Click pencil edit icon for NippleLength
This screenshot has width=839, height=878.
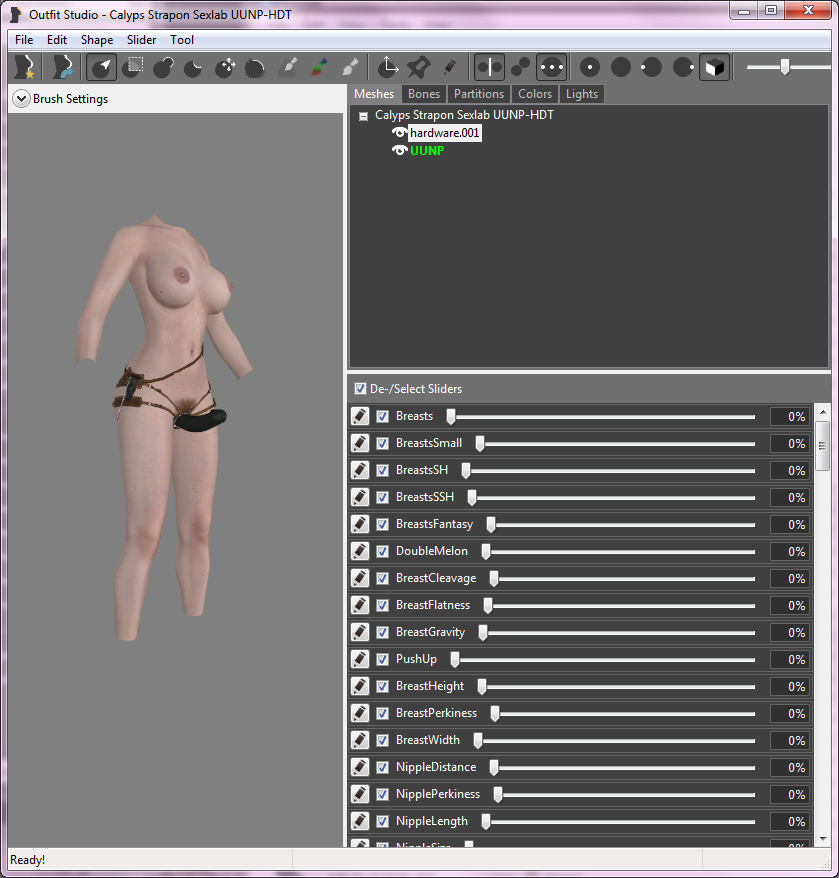(360, 821)
